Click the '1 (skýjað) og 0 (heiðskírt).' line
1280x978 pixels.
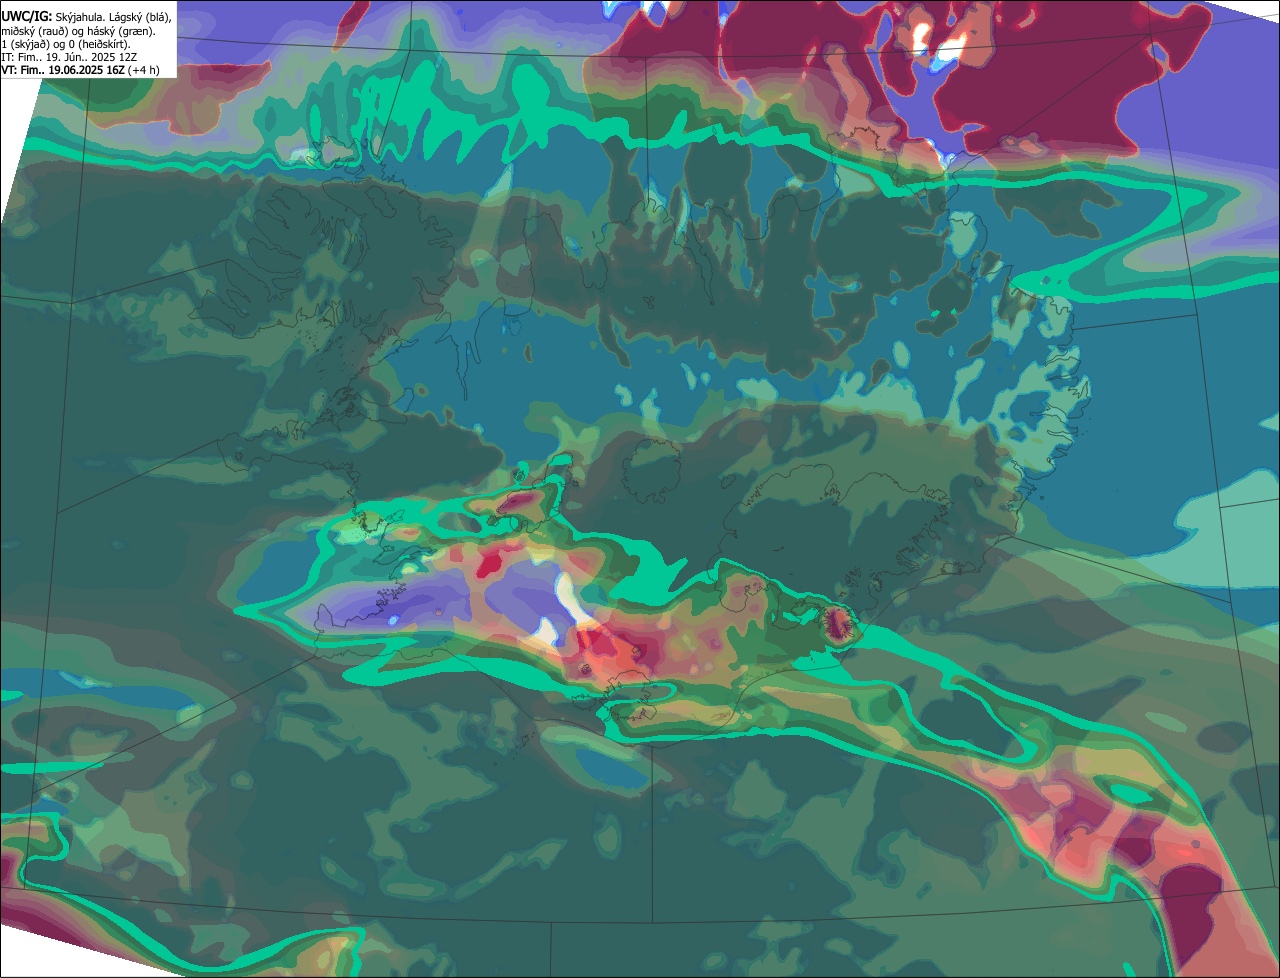click(67, 45)
